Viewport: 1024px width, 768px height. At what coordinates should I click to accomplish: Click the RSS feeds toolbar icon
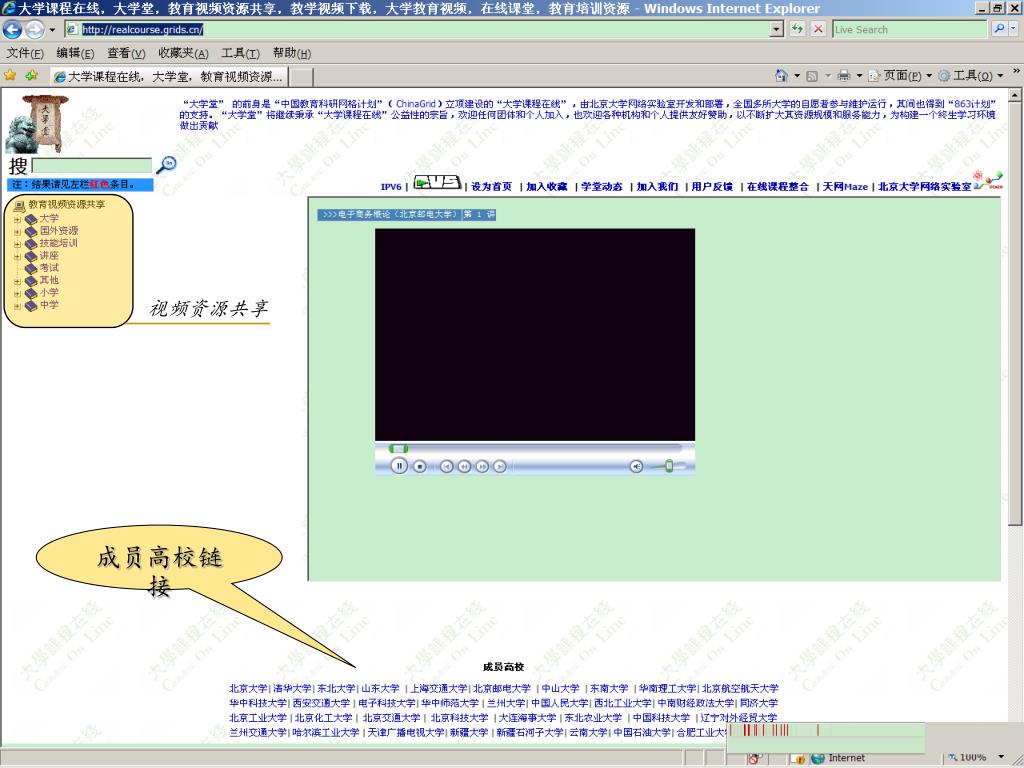point(812,76)
